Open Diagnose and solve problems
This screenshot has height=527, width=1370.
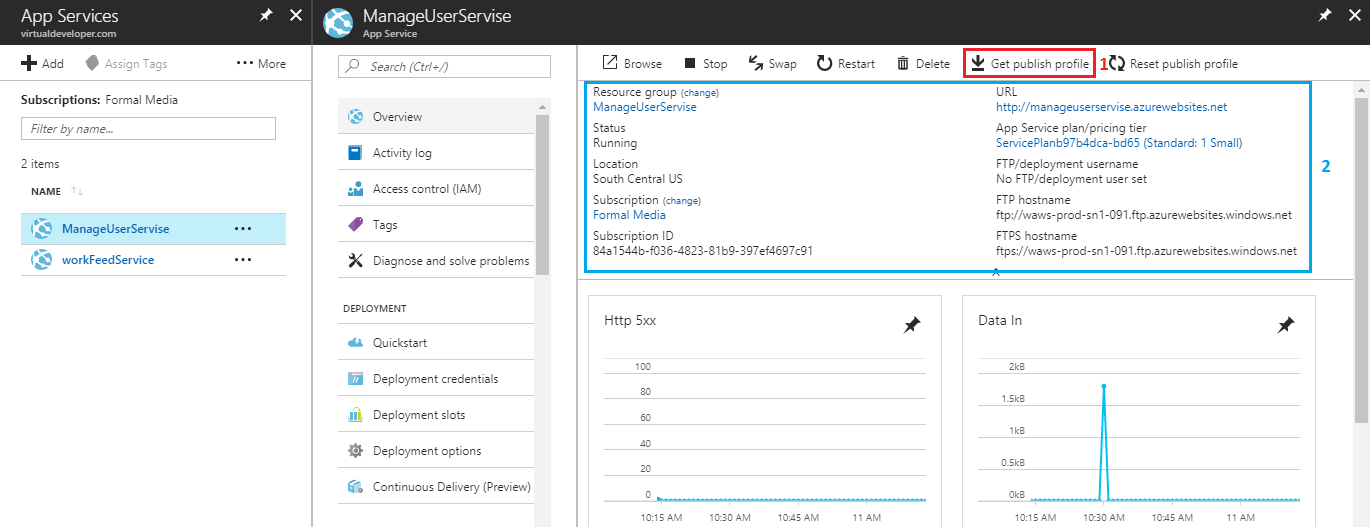437,261
